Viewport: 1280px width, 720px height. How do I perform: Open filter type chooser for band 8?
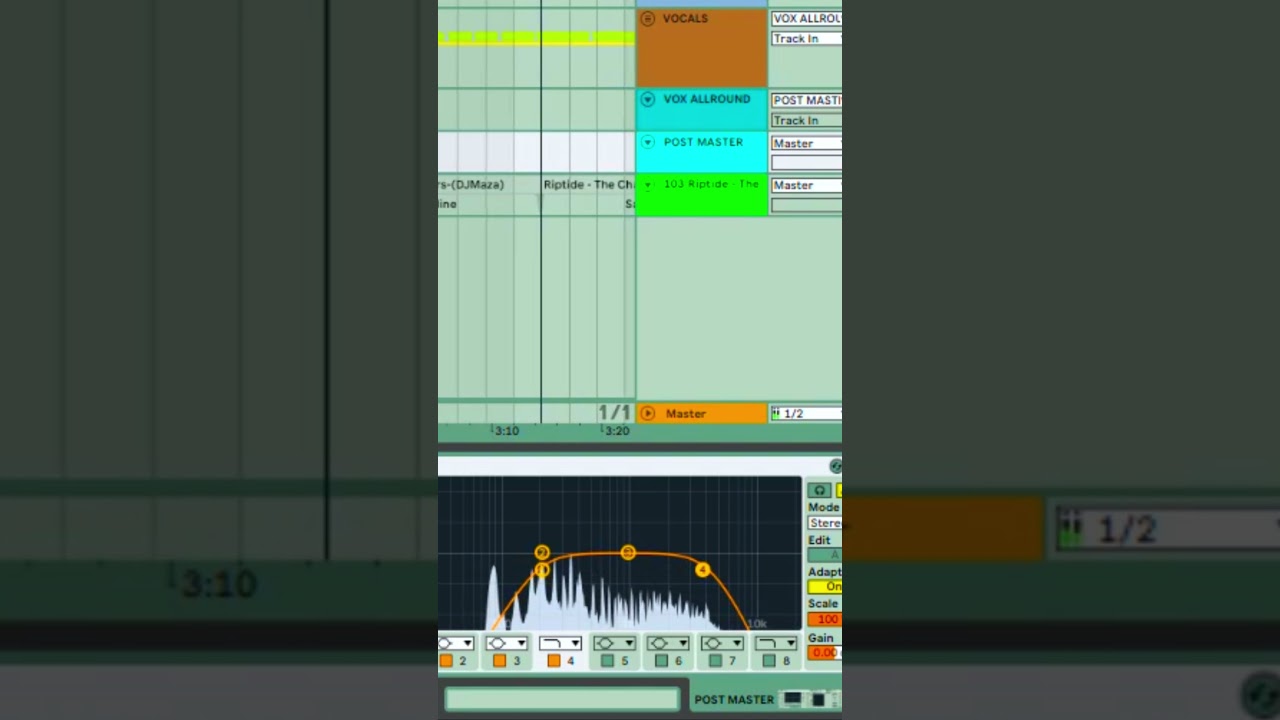[x=776, y=643]
